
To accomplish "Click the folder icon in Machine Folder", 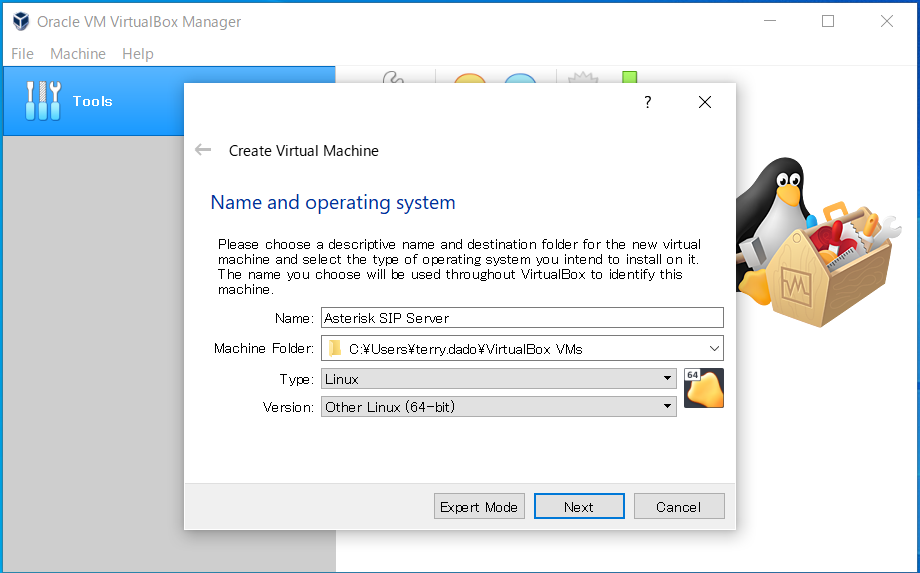I will (x=335, y=348).
